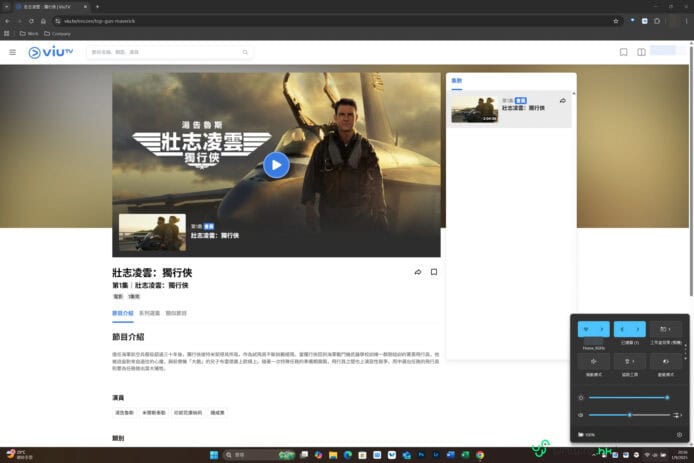This screenshot has width=694, height=463.
Task: Select the 系列選集 tab
Action: (149, 313)
